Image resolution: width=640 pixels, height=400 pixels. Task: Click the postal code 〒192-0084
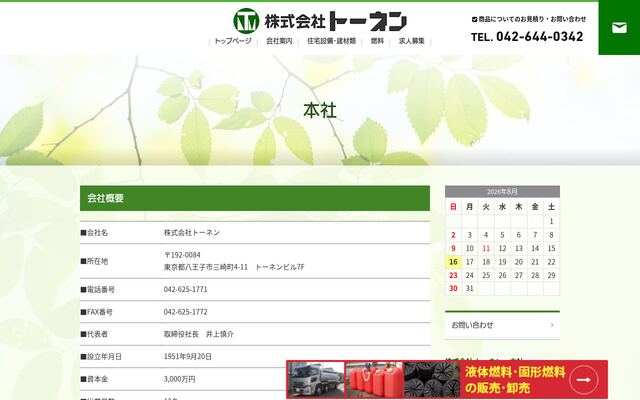182,255
